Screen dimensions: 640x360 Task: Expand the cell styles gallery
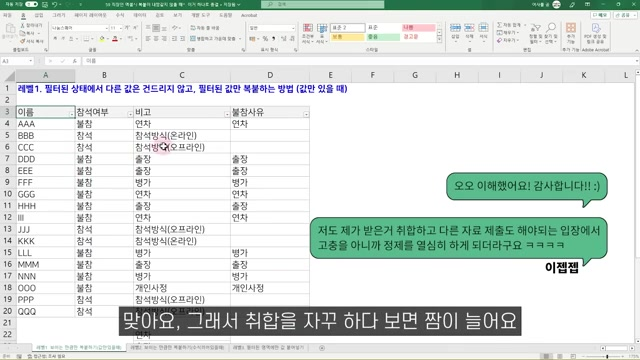click(x=439, y=40)
